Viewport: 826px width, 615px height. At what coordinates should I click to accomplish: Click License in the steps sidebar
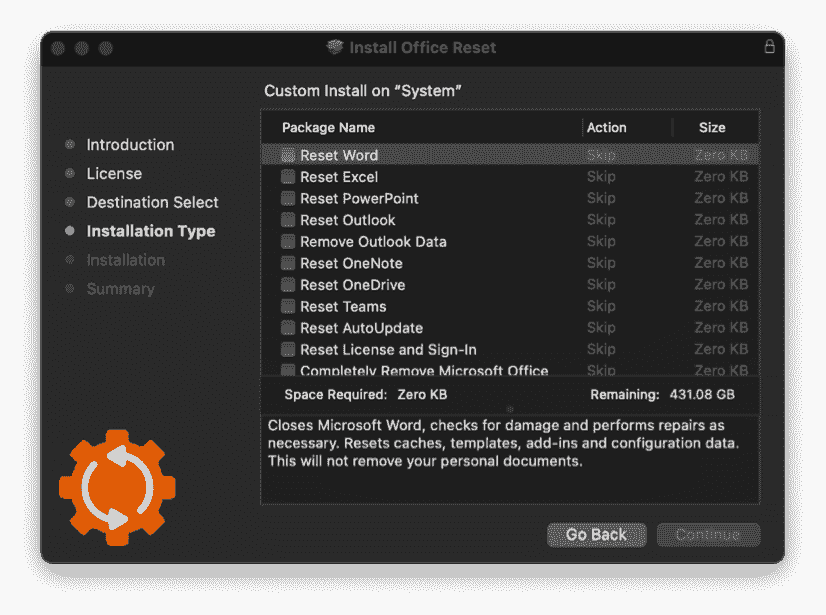click(x=114, y=173)
